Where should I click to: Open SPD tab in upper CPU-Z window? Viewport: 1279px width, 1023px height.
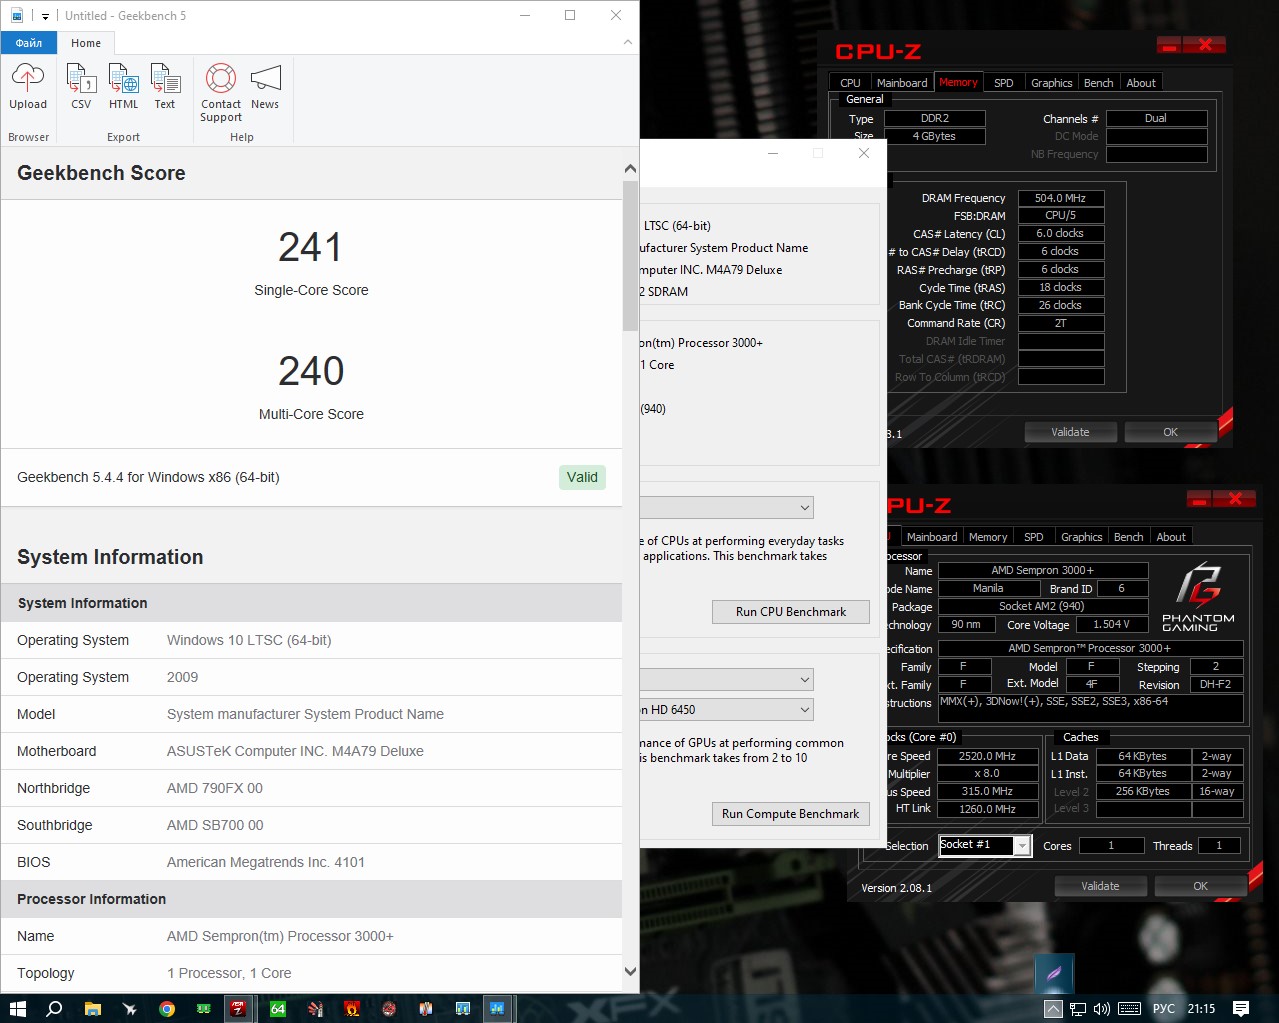click(1004, 83)
